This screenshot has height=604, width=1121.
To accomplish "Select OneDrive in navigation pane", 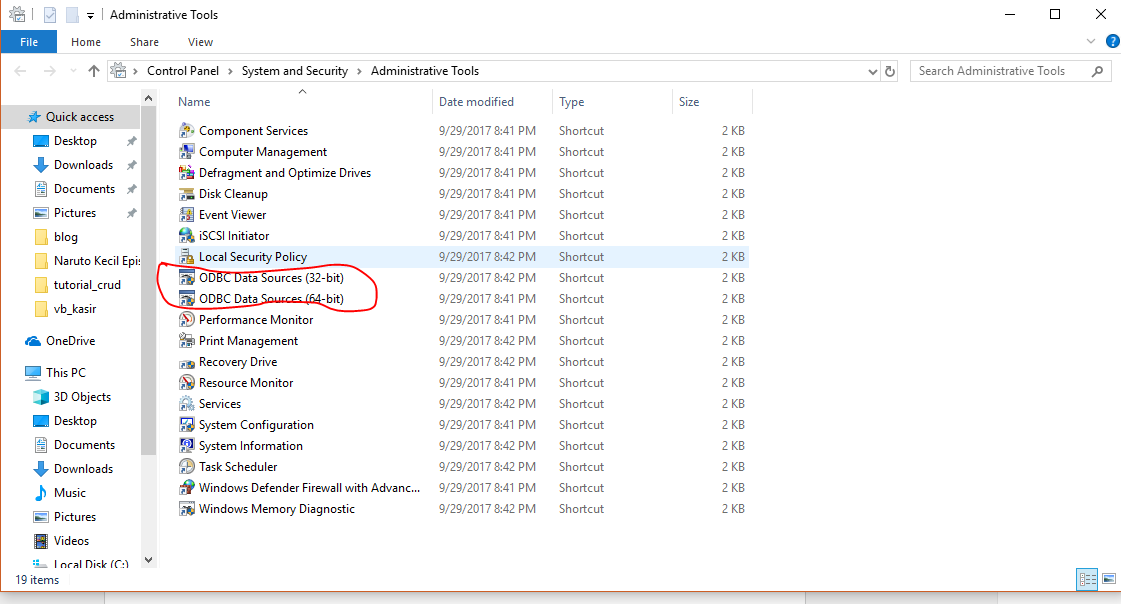I will point(71,341).
